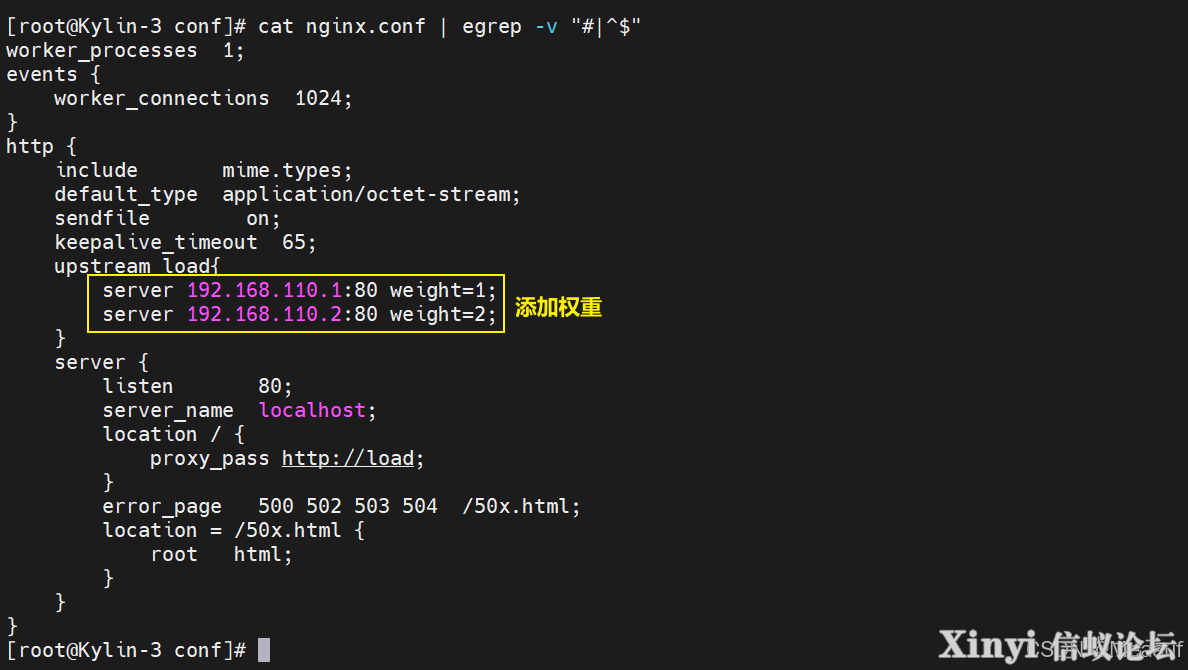1188x670 pixels.
Task: Click the yellow 添加权重 annotation label
Action: [x=558, y=307]
